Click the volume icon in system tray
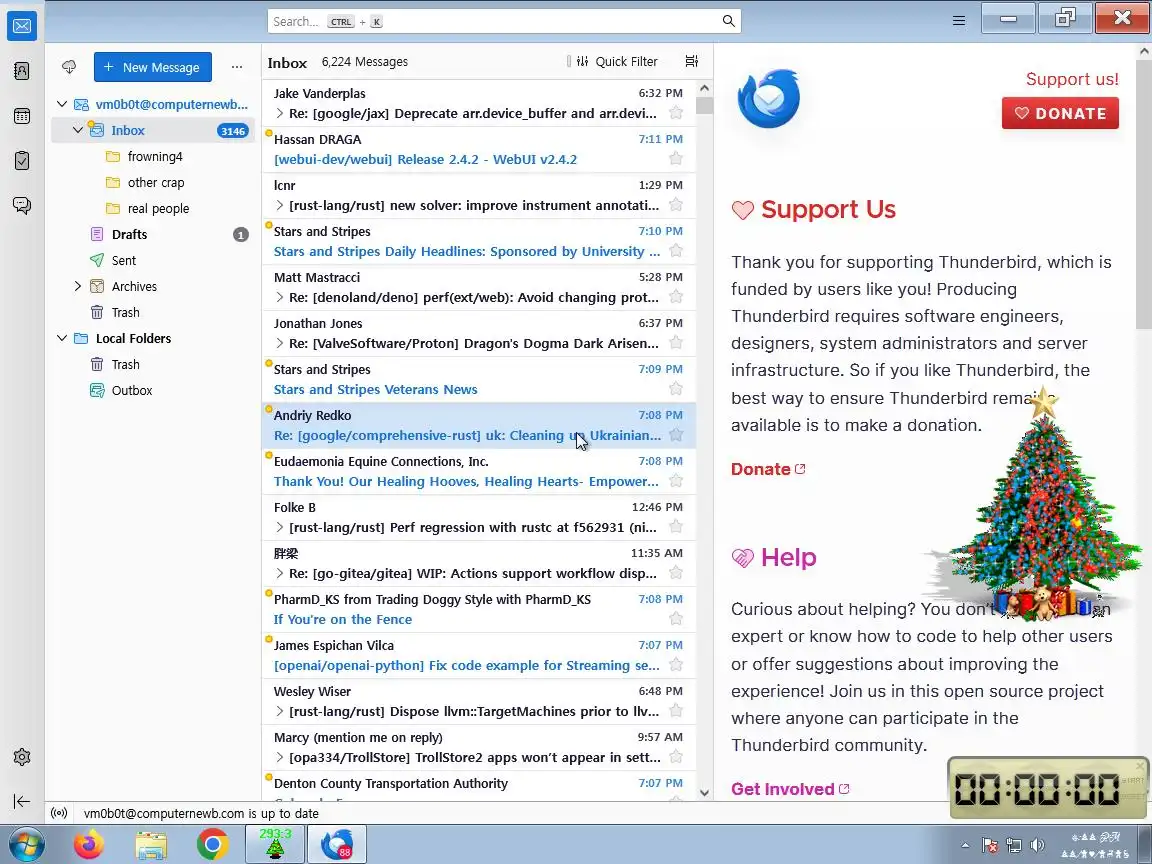Screen dimensions: 1152x864 1037,845
